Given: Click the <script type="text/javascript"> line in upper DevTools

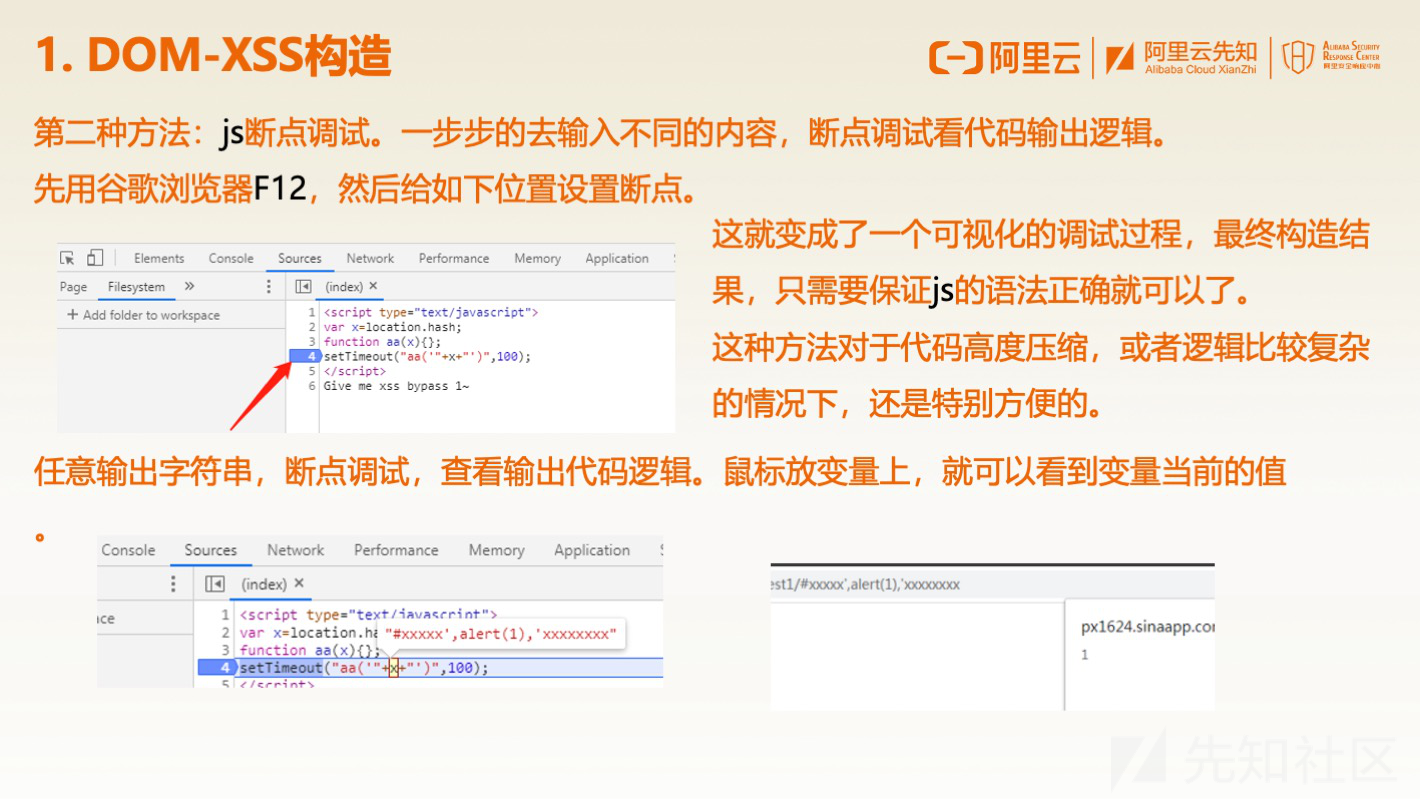Looking at the screenshot, I should coord(431,313).
